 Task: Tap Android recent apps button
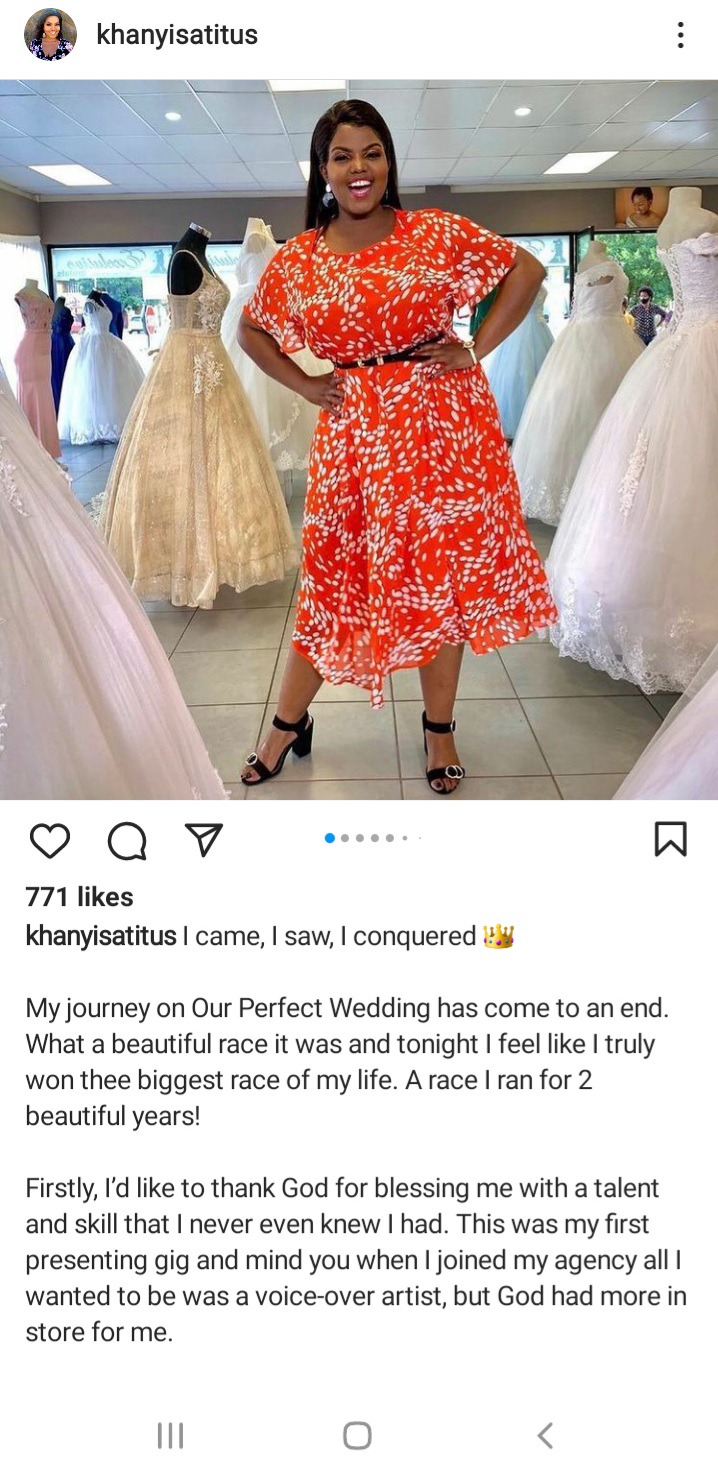coord(171,1436)
